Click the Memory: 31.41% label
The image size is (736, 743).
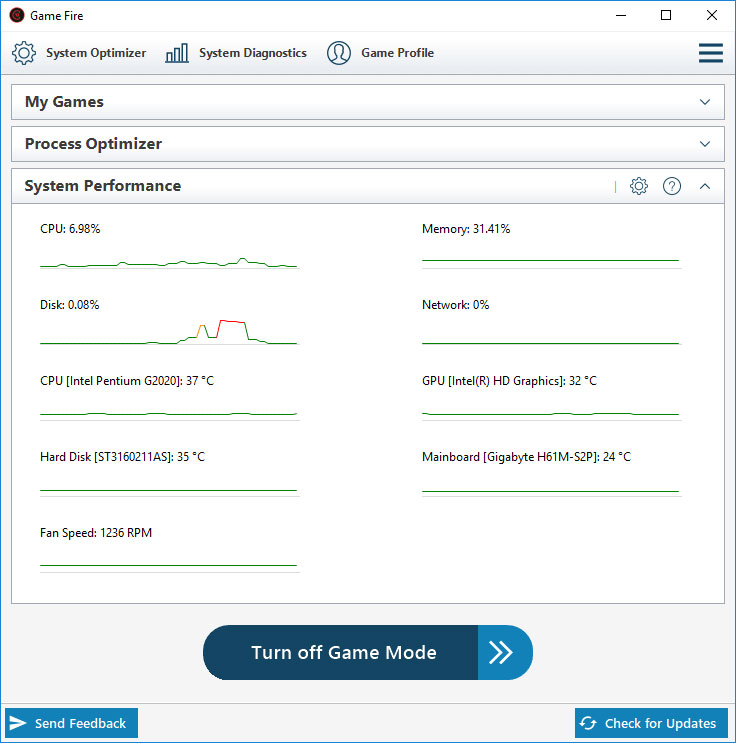pyautogui.click(x=466, y=229)
